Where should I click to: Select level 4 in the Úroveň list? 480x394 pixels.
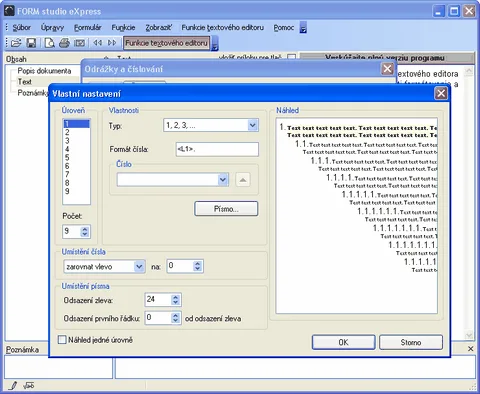pyautogui.click(x=76, y=149)
